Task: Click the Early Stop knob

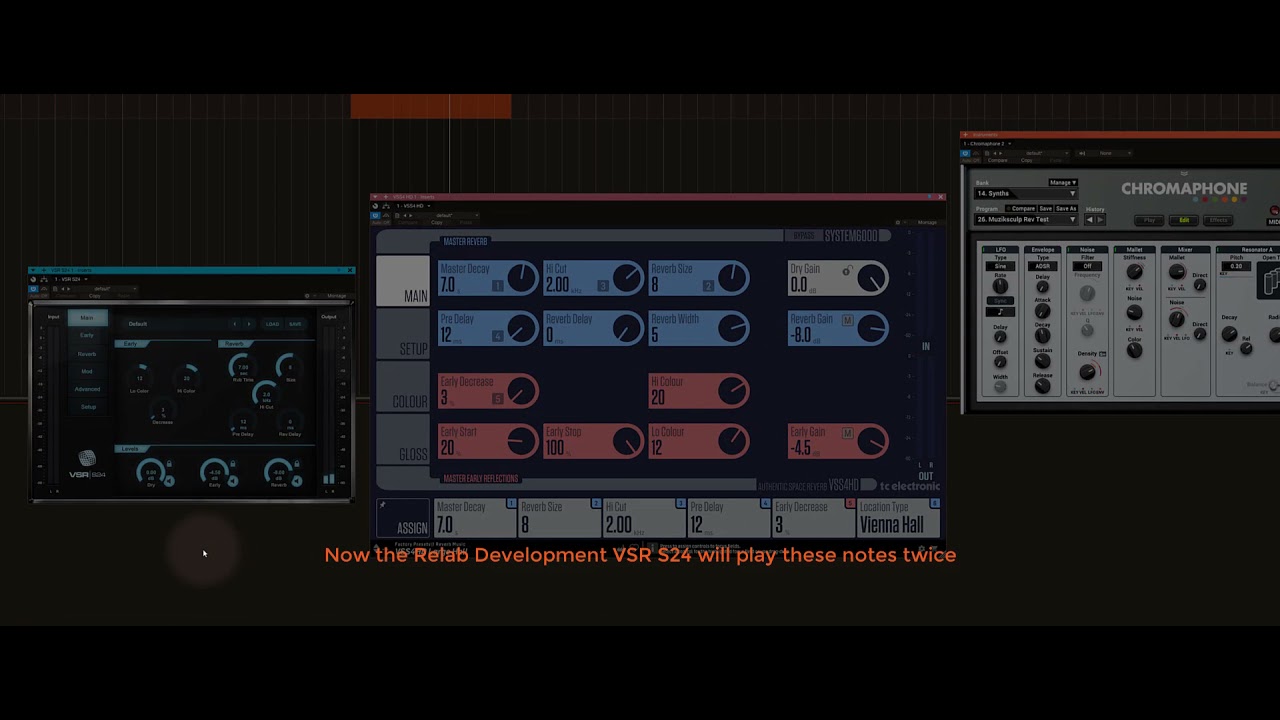Action: 627,441
